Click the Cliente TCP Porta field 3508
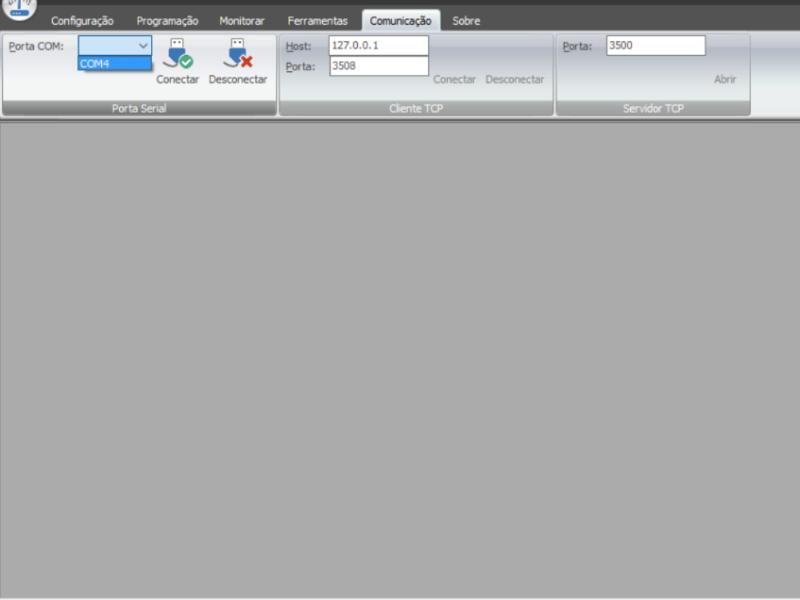Image resolution: width=800 pixels, height=600 pixels. (x=378, y=66)
